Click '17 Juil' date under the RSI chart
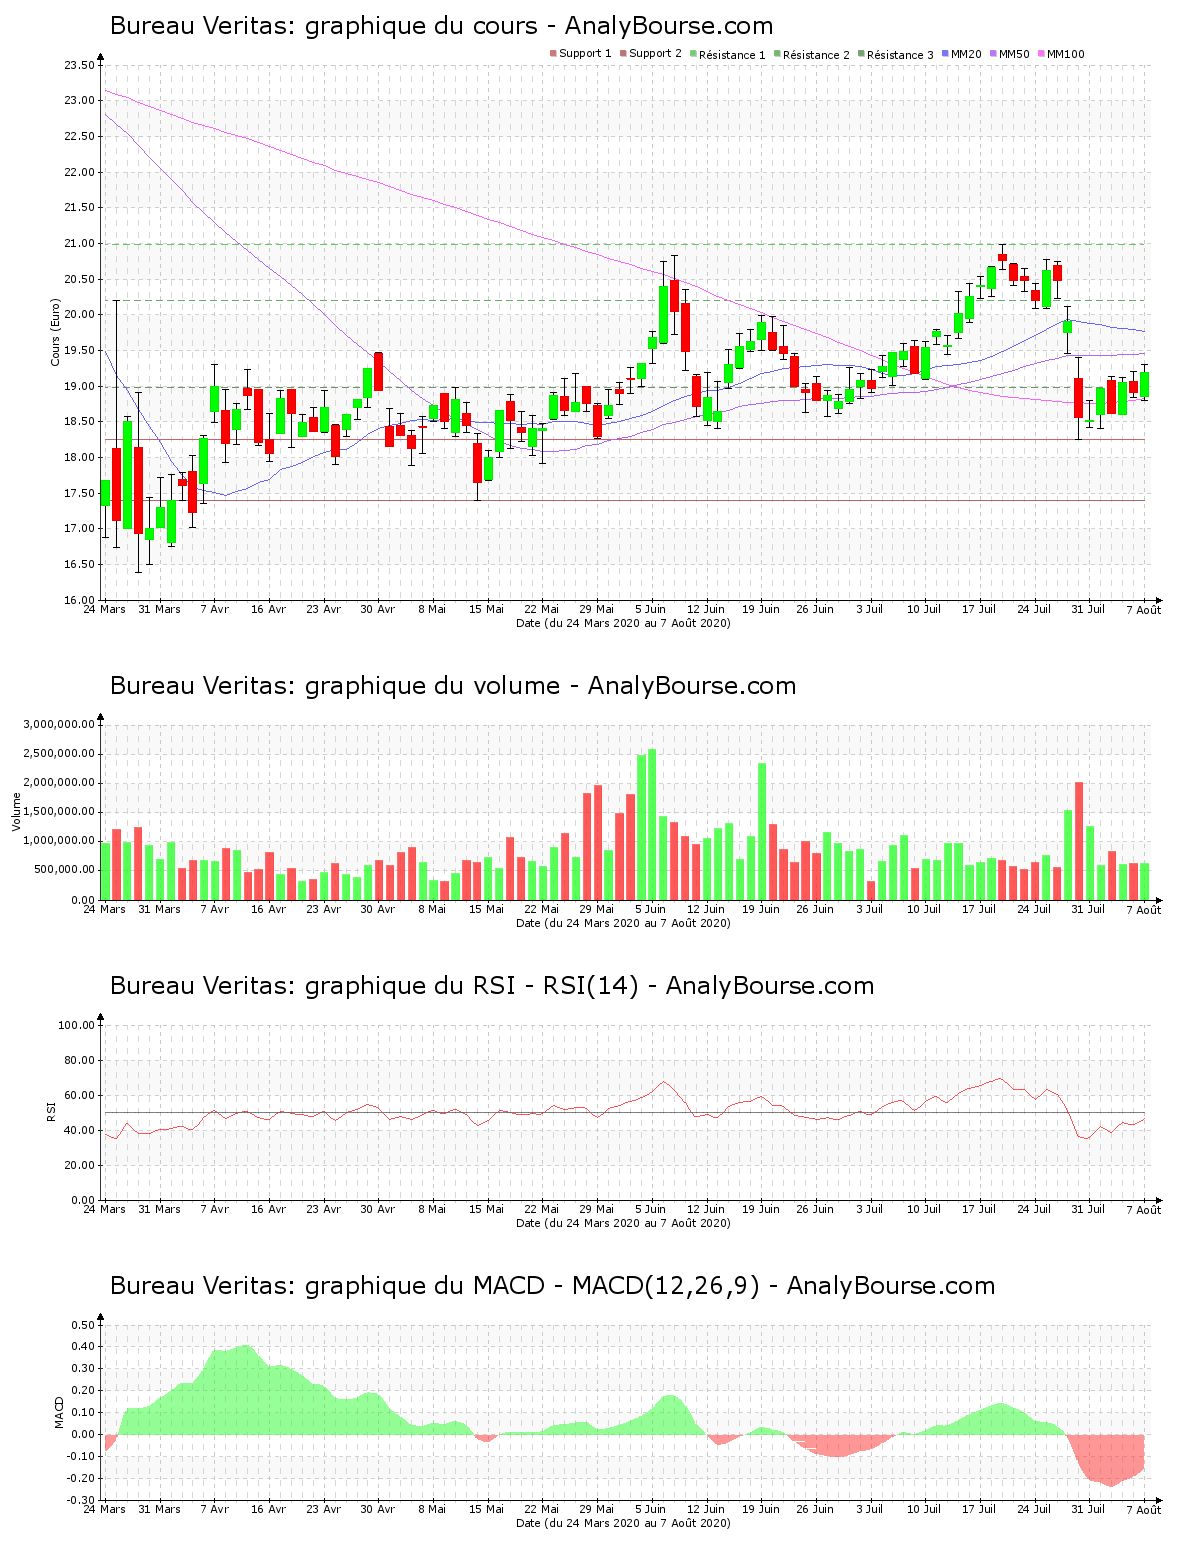The height and width of the screenshot is (1550, 1200). (x=979, y=1209)
